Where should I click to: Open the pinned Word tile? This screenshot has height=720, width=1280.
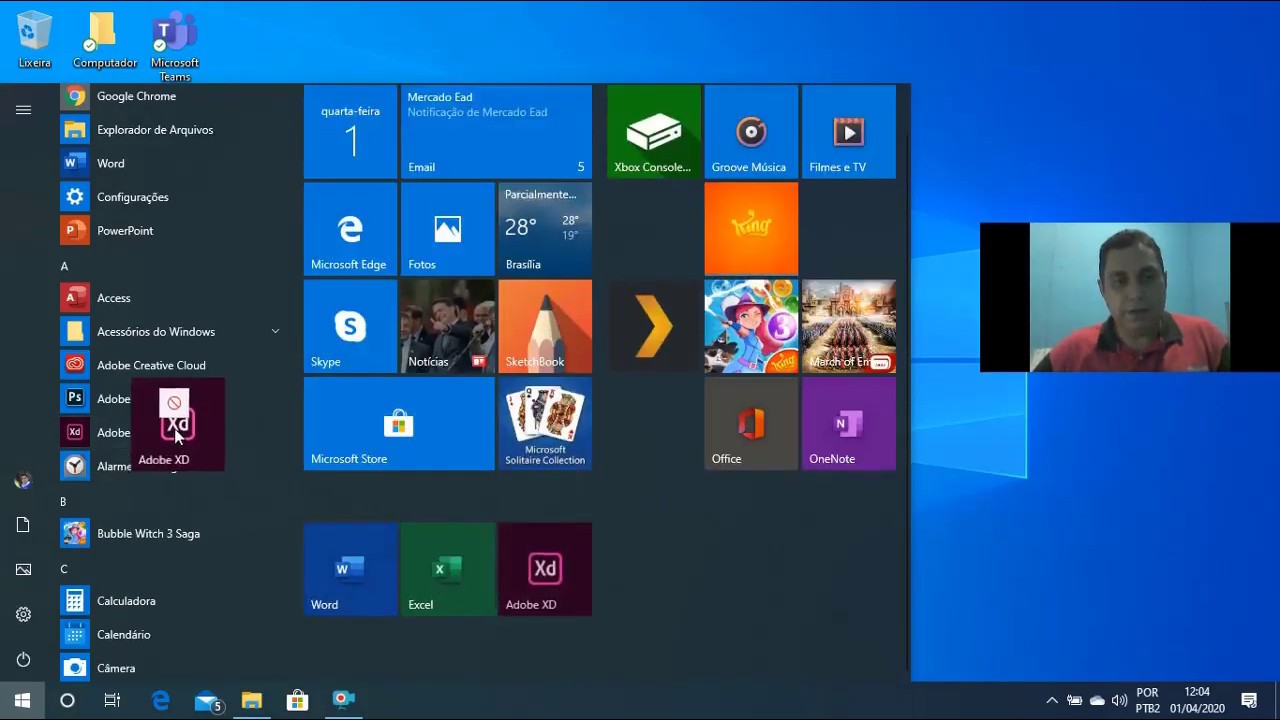[350, 569]
